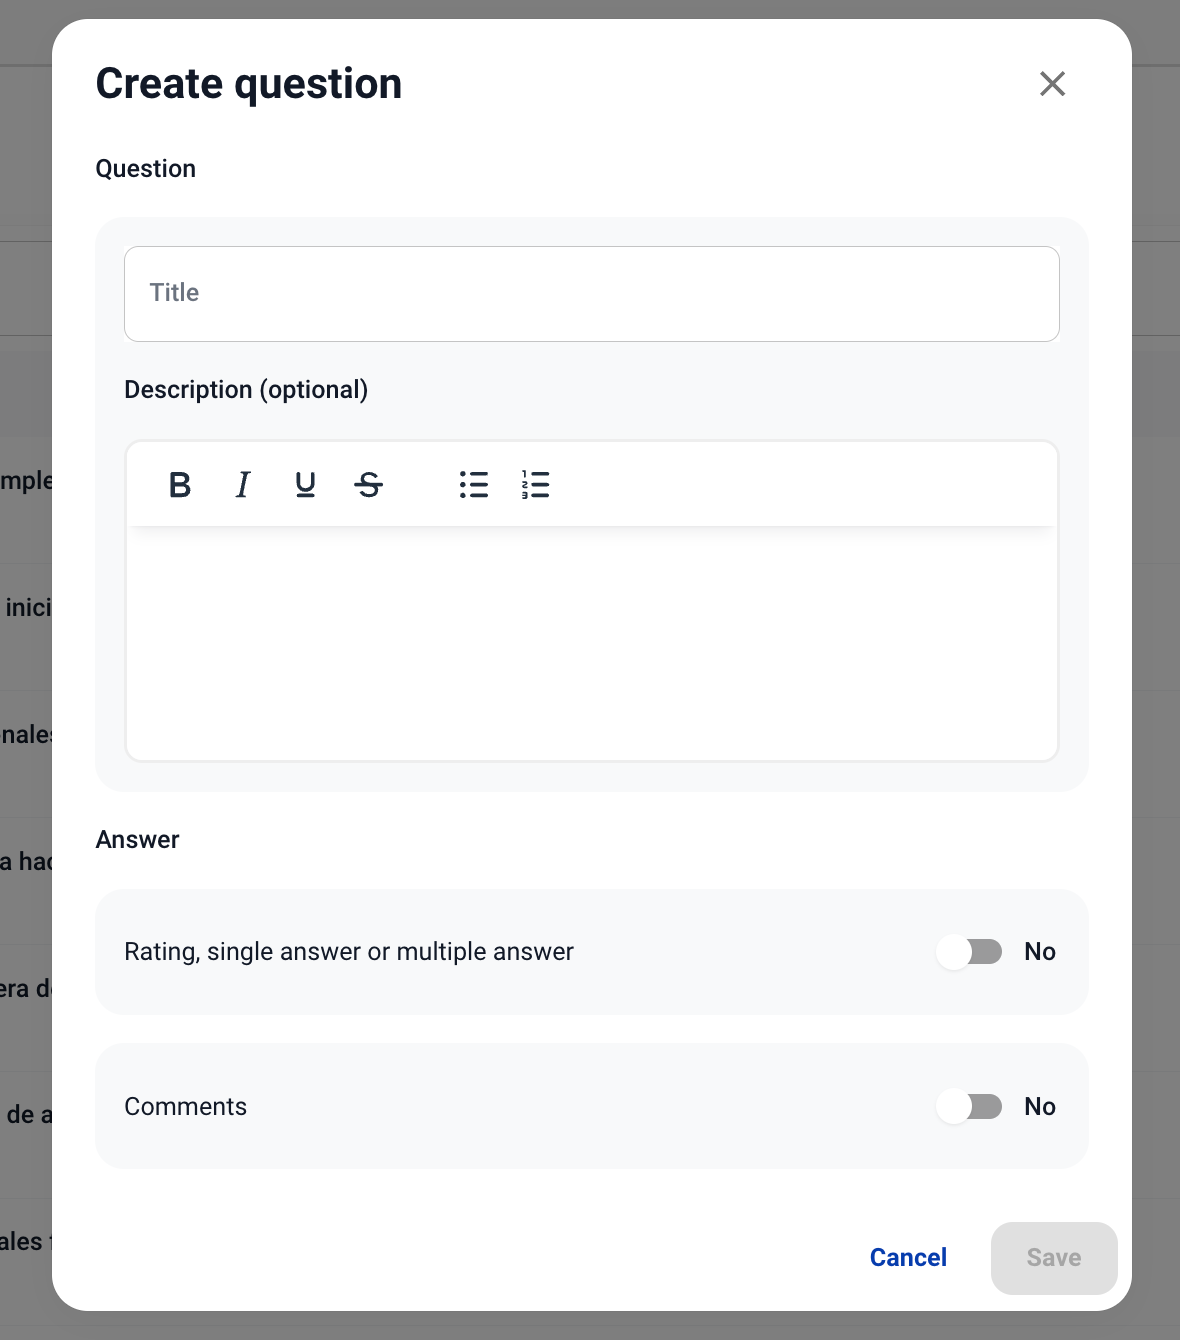
Task: Click the Title input field
Action: tap(591, 294)
